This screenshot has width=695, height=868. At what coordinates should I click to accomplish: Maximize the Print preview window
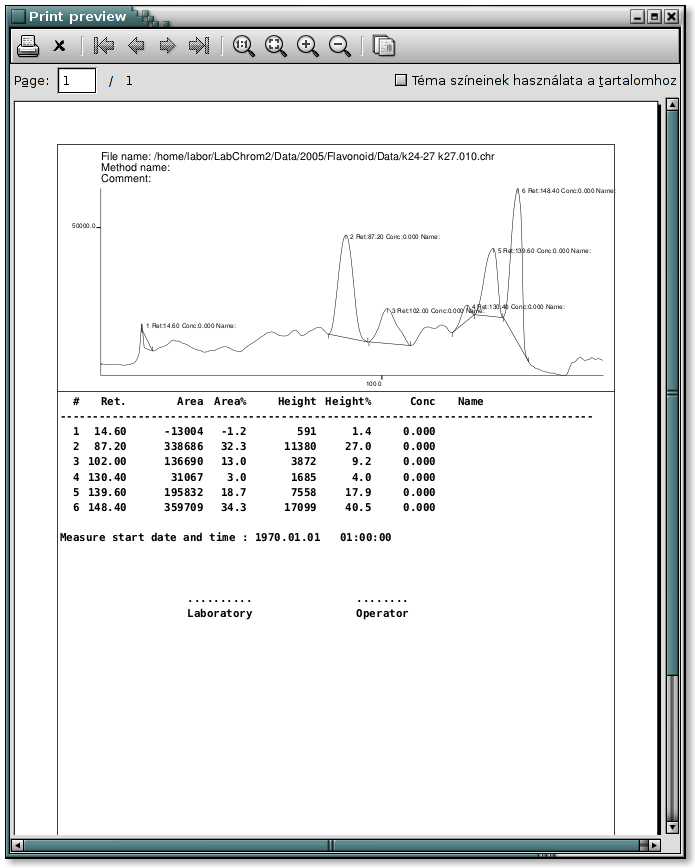click(x=655, y=16)
